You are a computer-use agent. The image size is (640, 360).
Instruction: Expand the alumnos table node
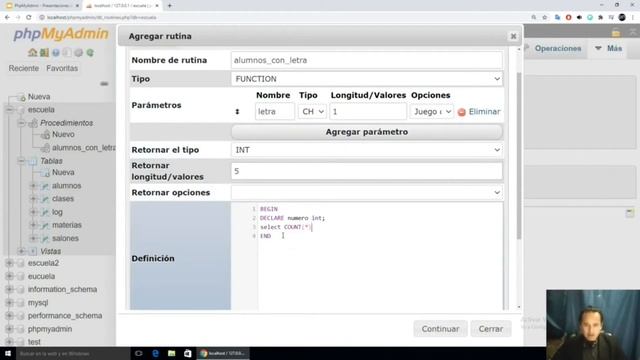pyautogui.click(x=33, y=186)
